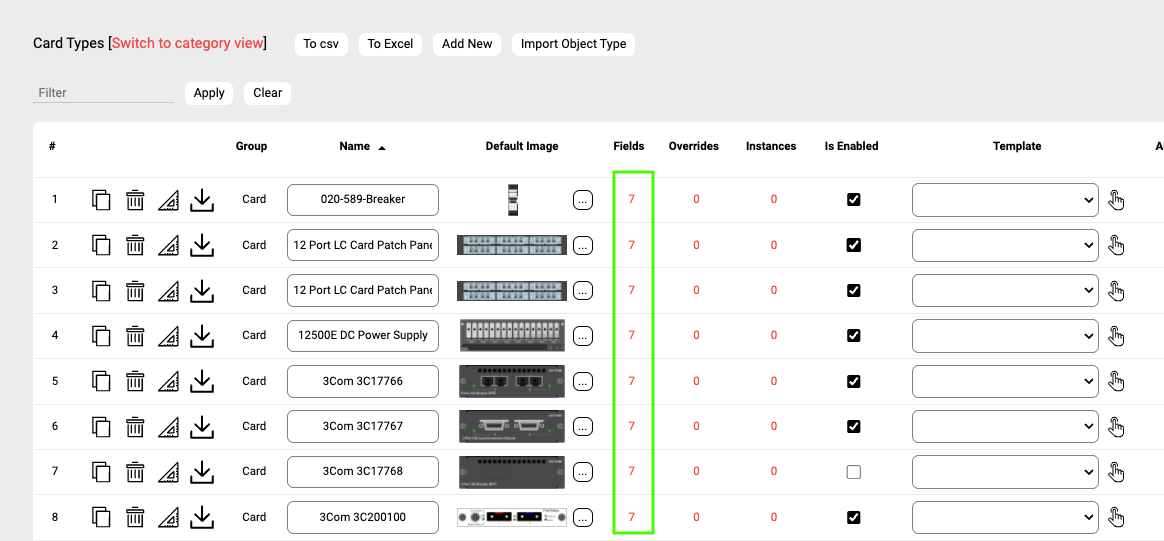This screenshot has width=1164, height=541.
Task: Uncheck Is Enabled for 020-589-Breaker
Action: (x=853, y=200)
